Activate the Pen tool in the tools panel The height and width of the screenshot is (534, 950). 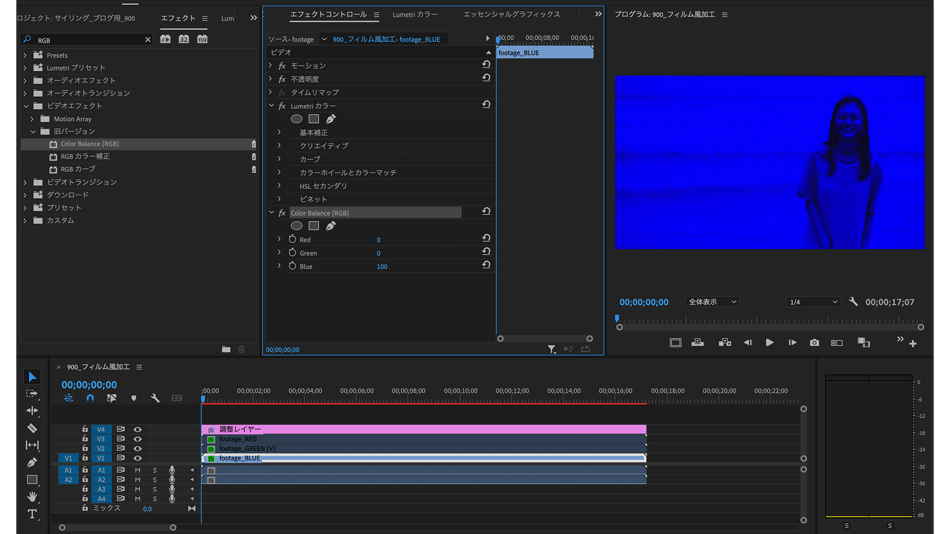pyautogui.click(x=32, y=463)
